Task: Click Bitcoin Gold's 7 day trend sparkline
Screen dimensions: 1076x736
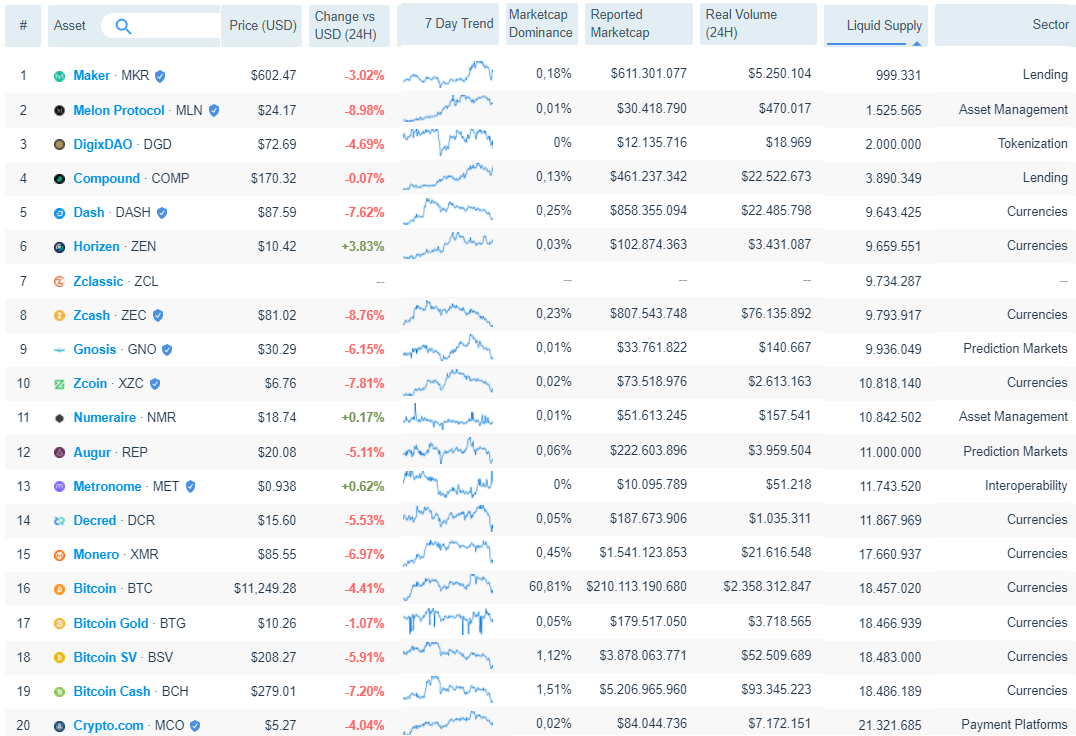Action: click(448, 621)
